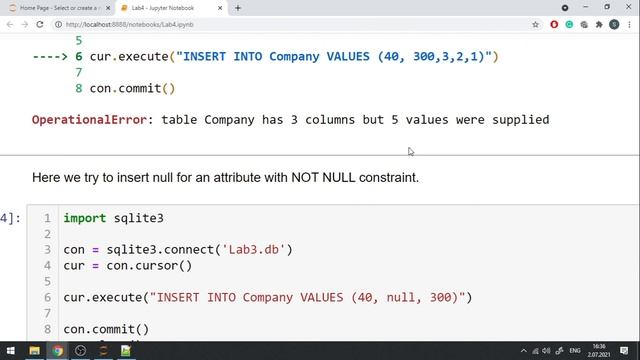640x360 pixels.
Task: Open a new browser tab
Action: coord(238,8)
